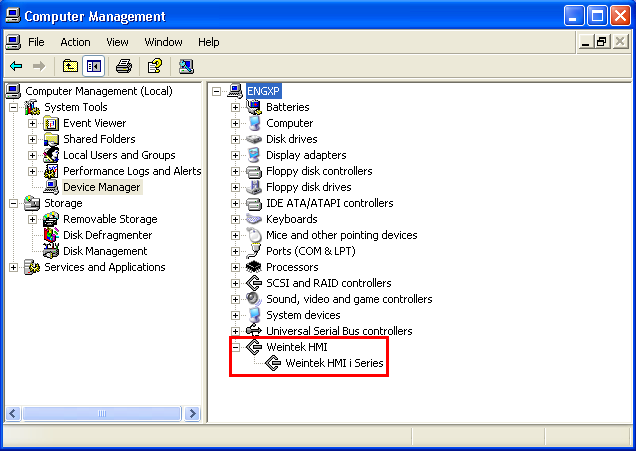This screenshot has width=636, height=451.
Task: Select Disk Management in the tree
Action: pyautogui.click(x=105, y=251)
